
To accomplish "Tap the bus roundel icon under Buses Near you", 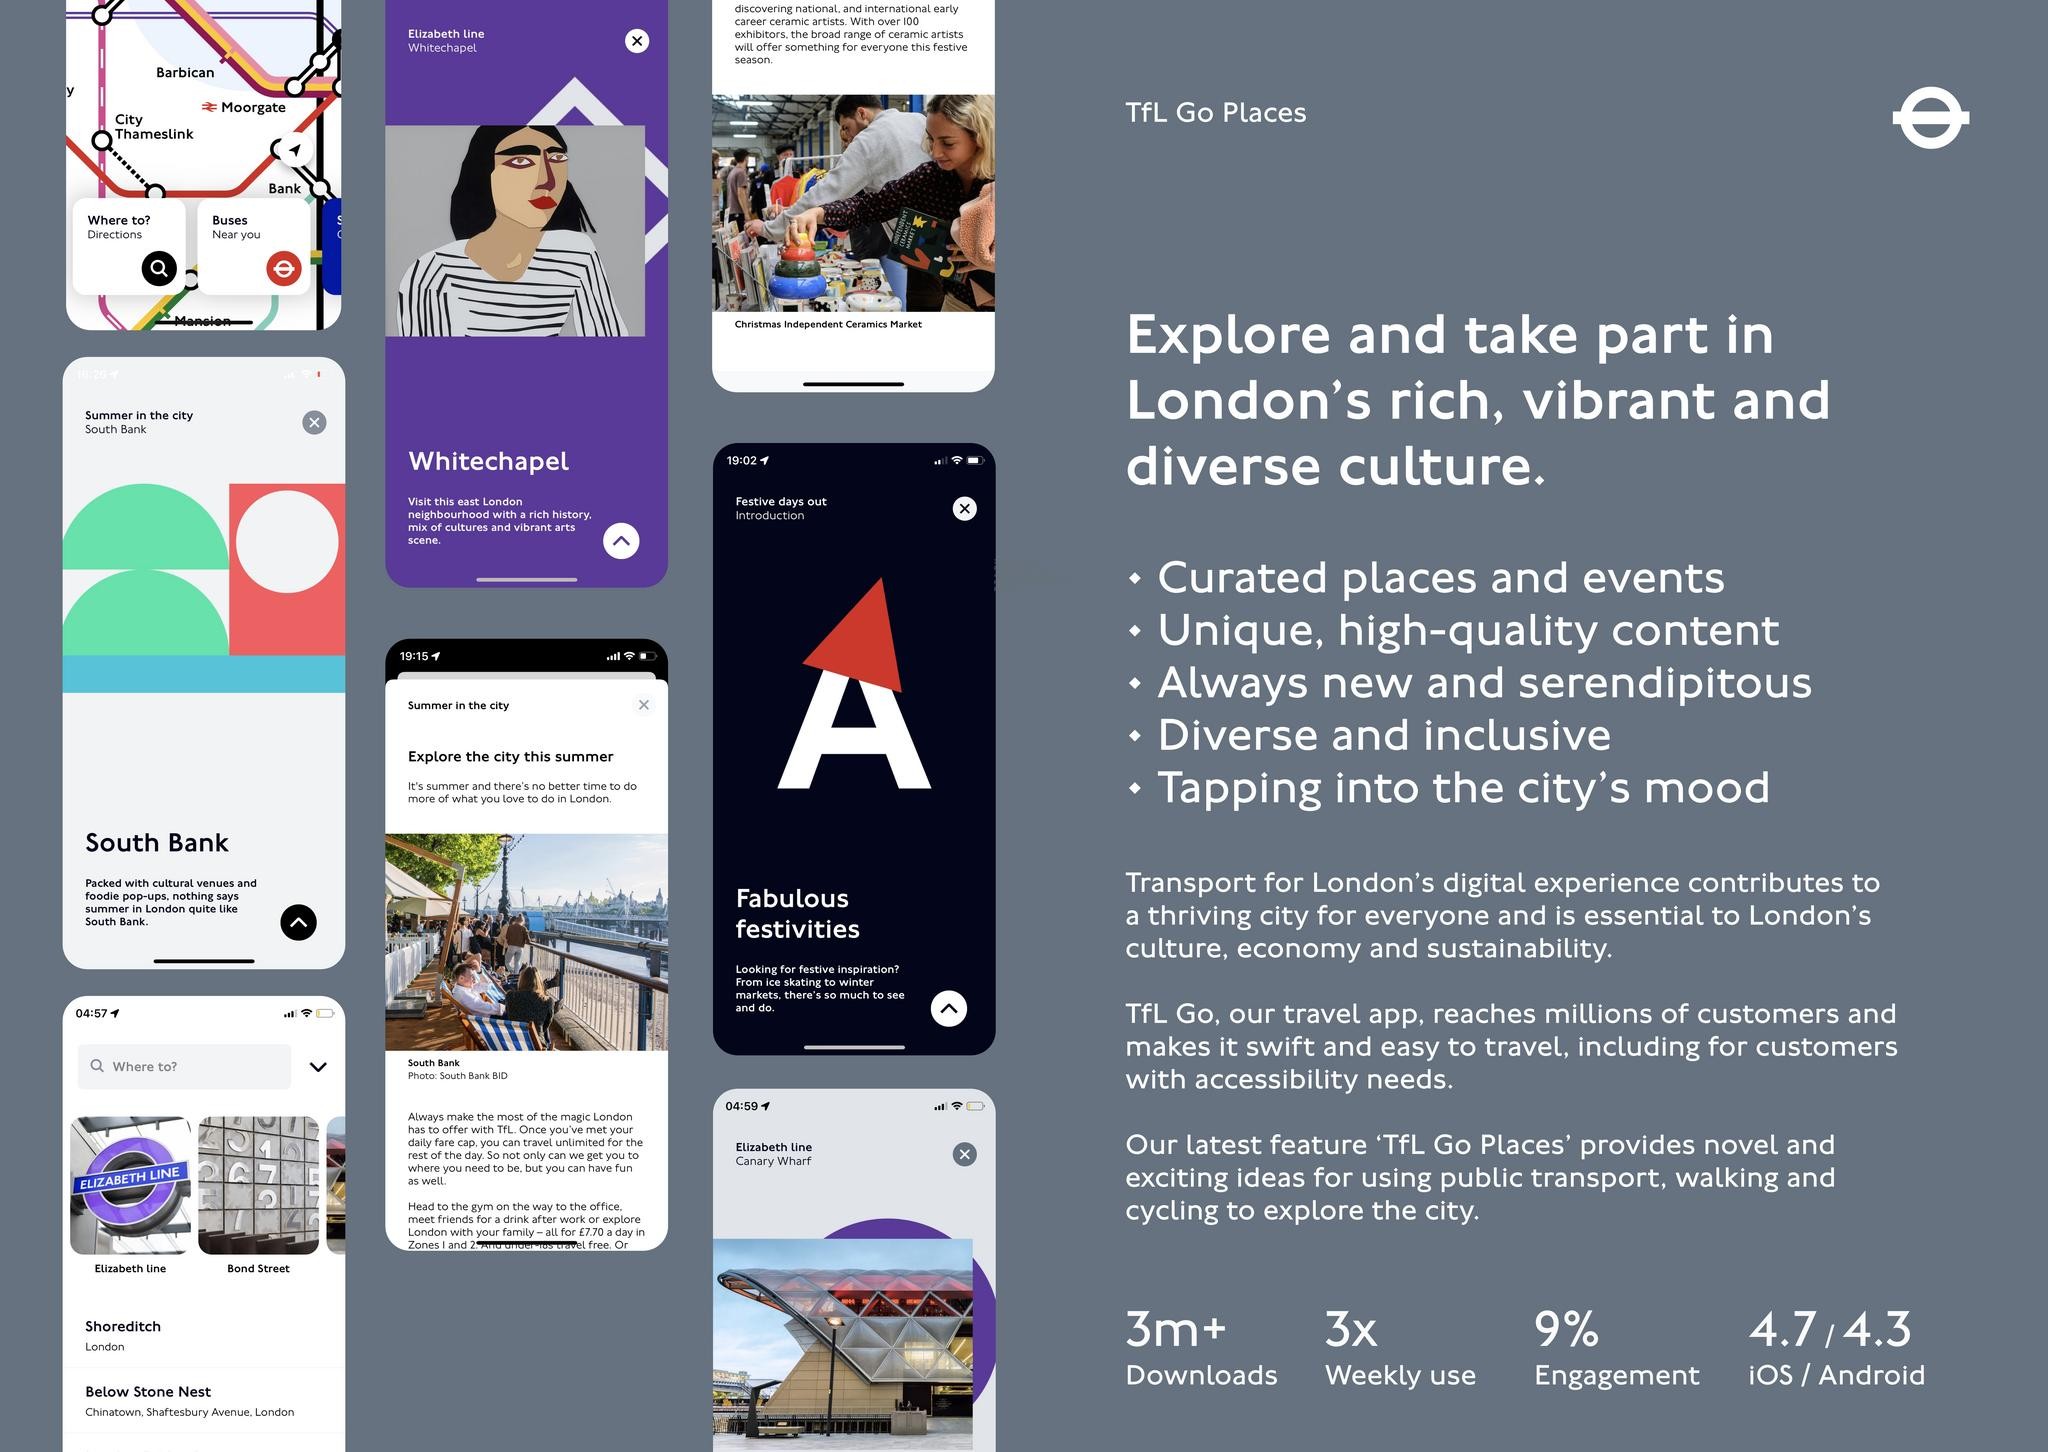I will [285, 268].
